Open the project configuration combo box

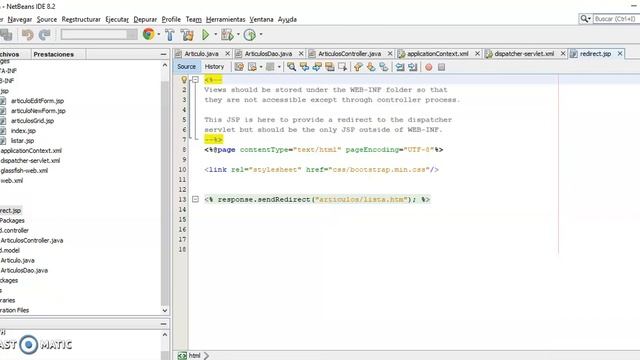point(99,35)
